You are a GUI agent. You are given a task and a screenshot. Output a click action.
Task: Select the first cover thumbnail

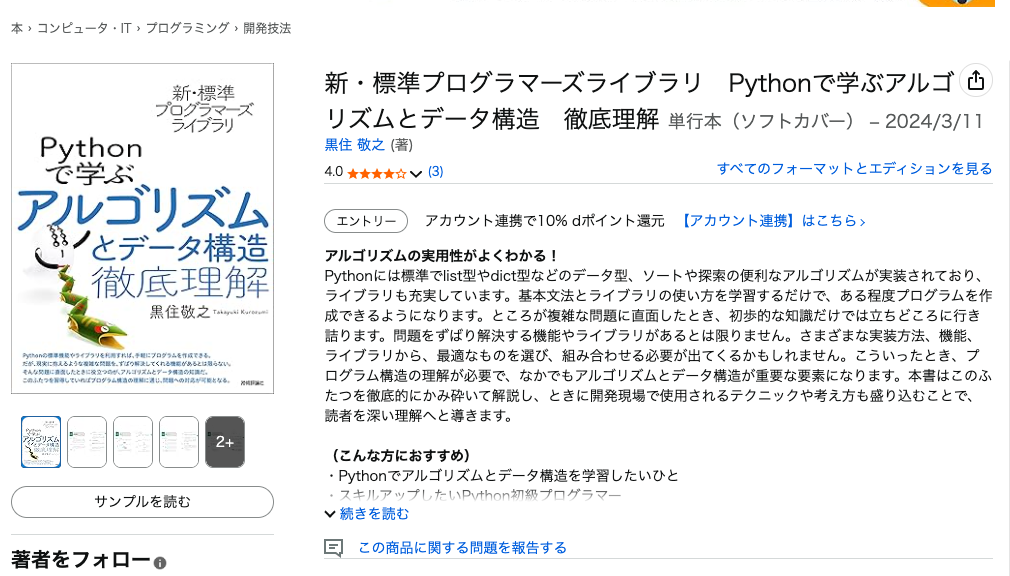point(41,442)
